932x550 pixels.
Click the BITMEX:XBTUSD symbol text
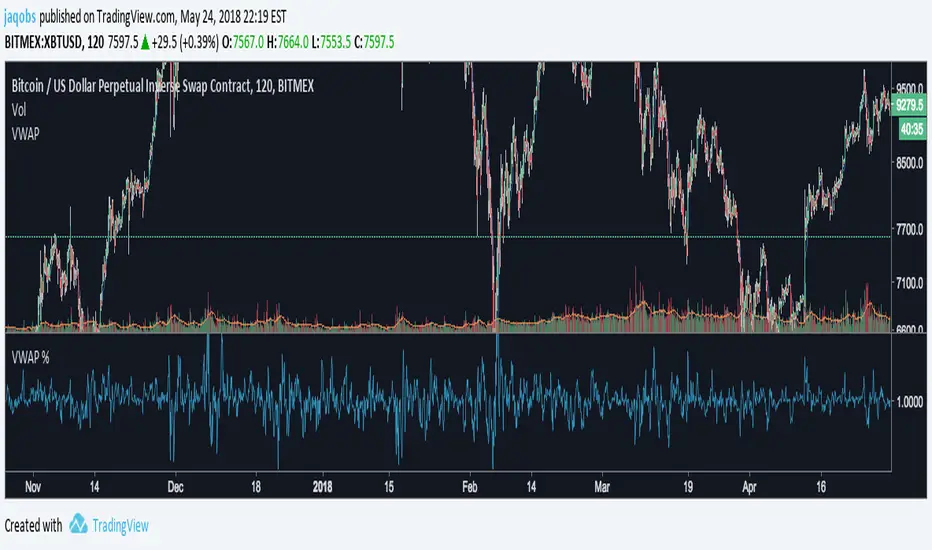43,42
